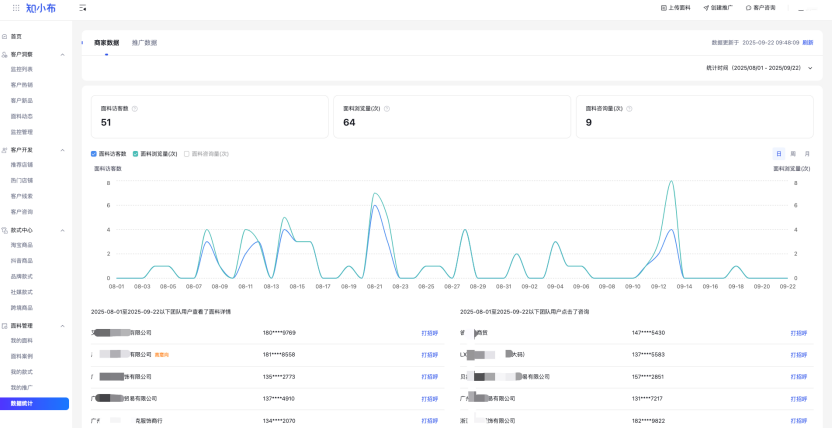Image resolution: width=832 pixels, height=428 pixels.
Task: Click the chart peak at 08-21
Action: click(375, 194)
